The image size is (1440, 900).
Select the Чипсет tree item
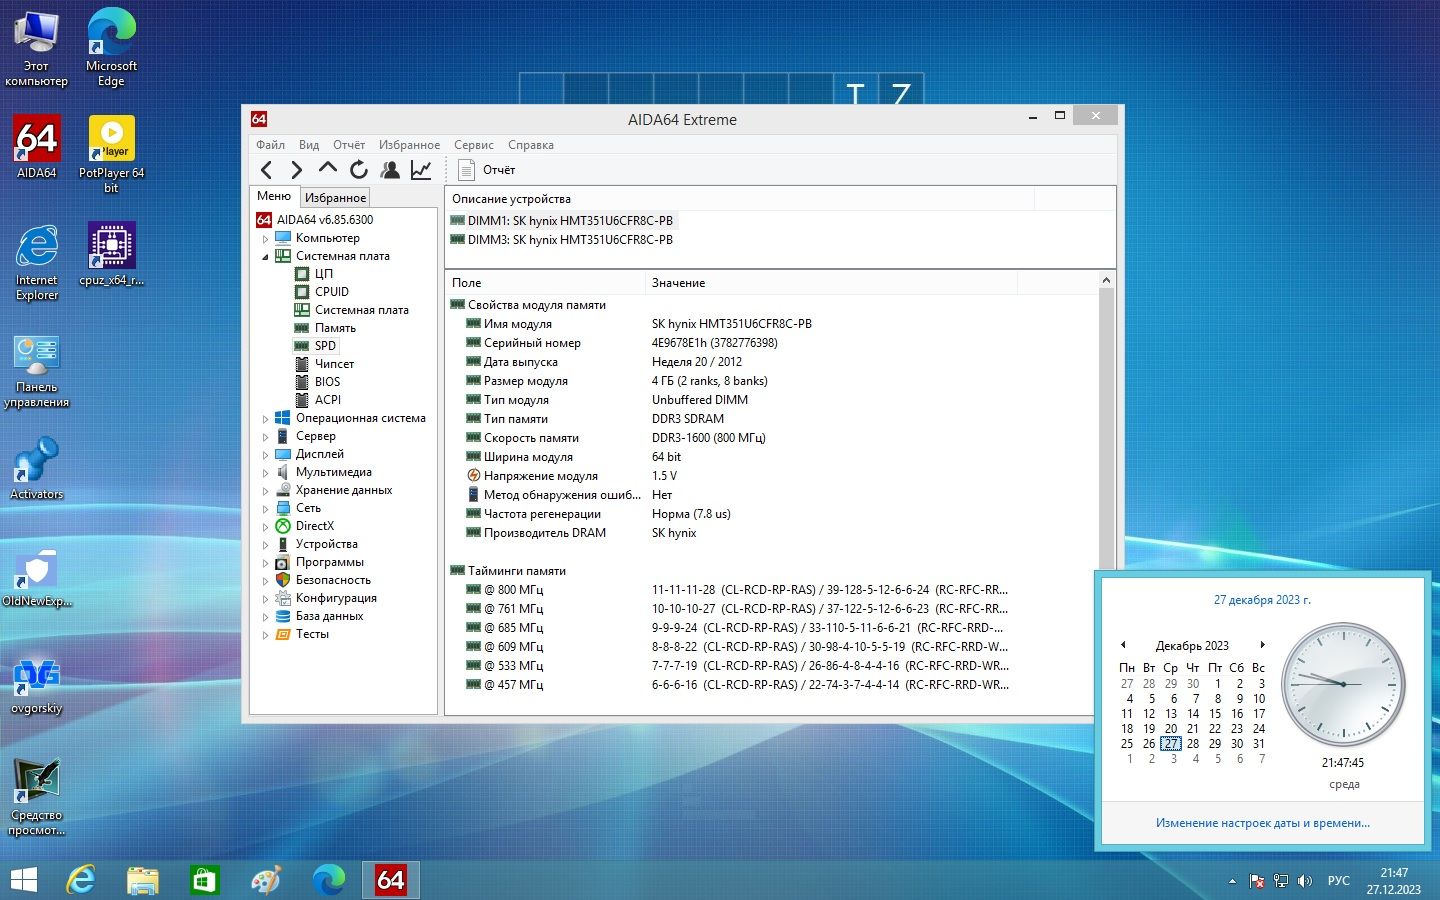334,364
